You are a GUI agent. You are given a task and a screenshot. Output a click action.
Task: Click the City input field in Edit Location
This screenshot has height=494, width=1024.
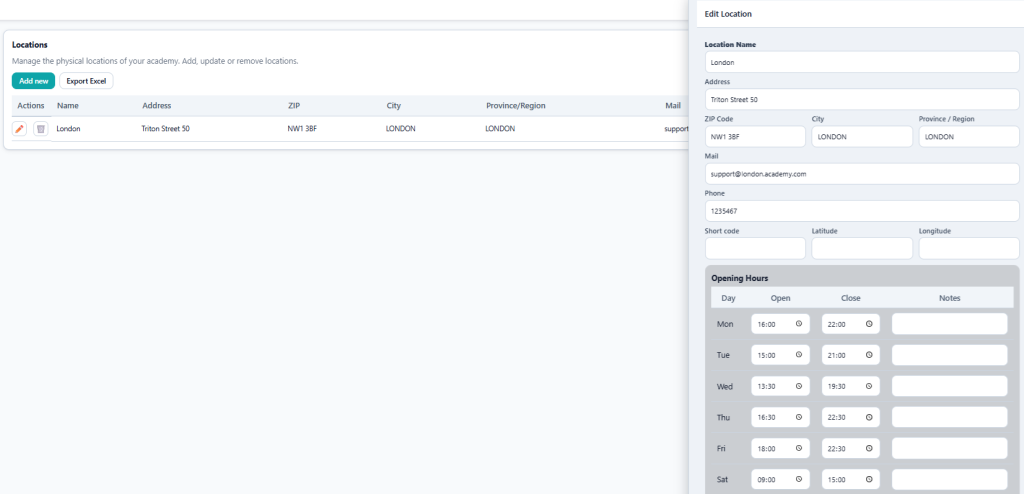click(x=862, y=137)
